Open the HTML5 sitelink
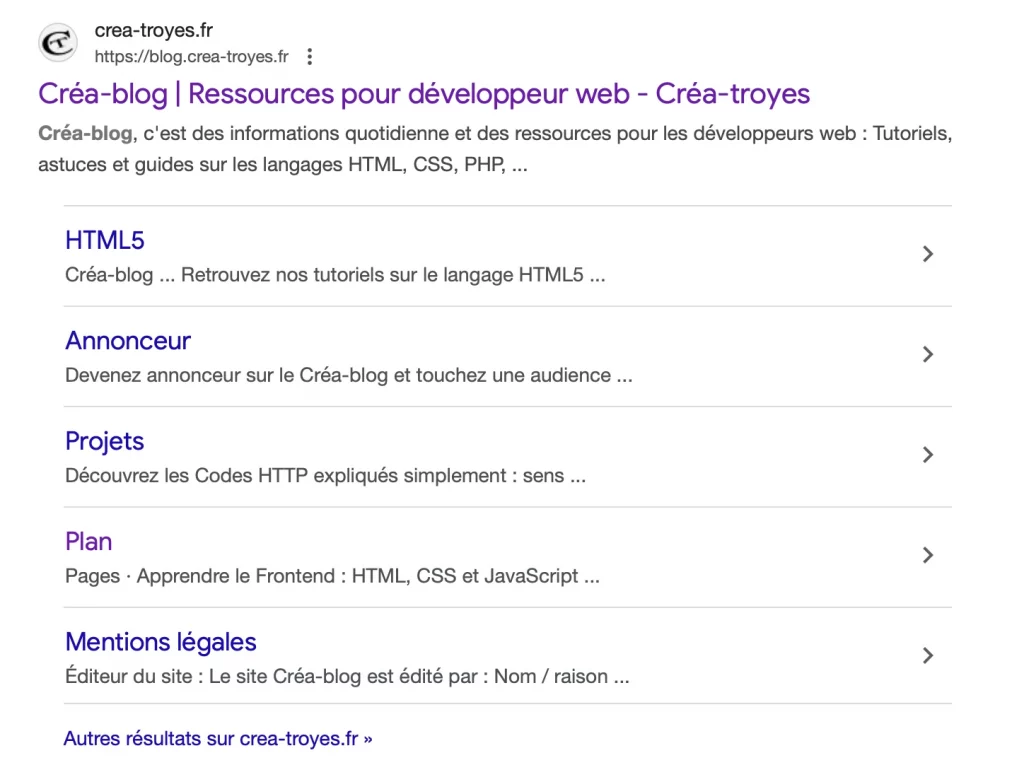 click(104, 240)
